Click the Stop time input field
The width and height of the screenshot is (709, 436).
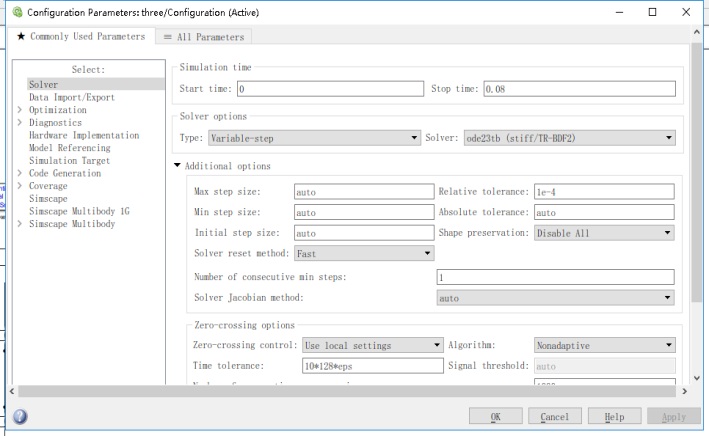(x=580, y=89)
